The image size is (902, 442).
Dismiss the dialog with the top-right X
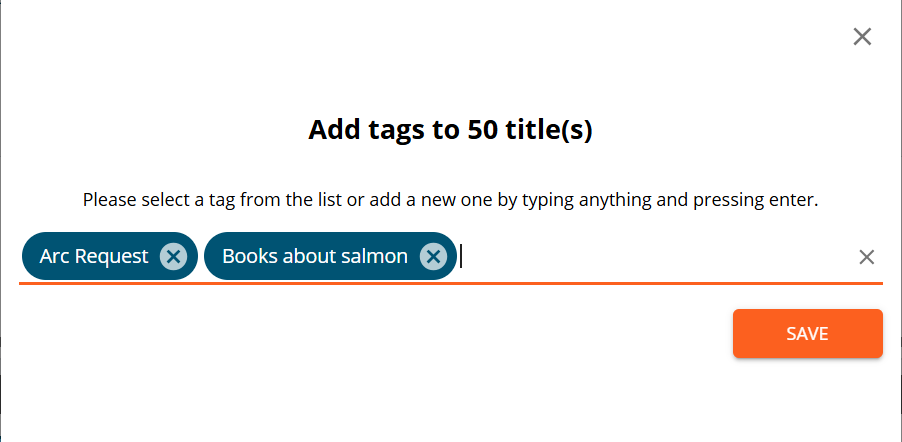(x=862, y=37)
